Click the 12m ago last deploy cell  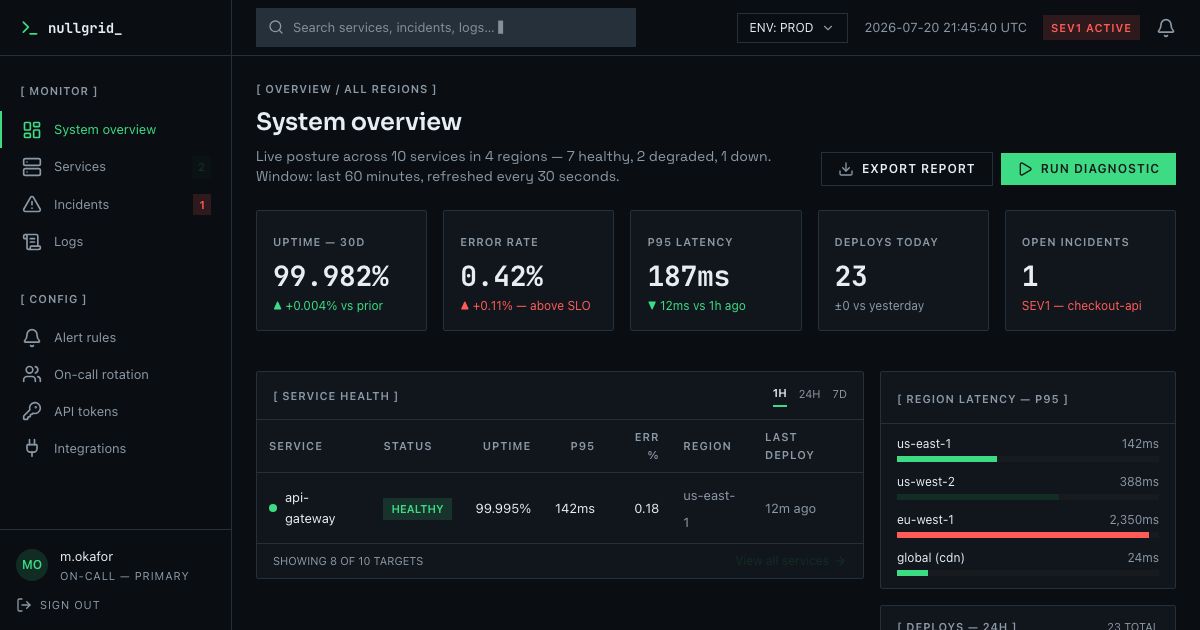(790, 509)
